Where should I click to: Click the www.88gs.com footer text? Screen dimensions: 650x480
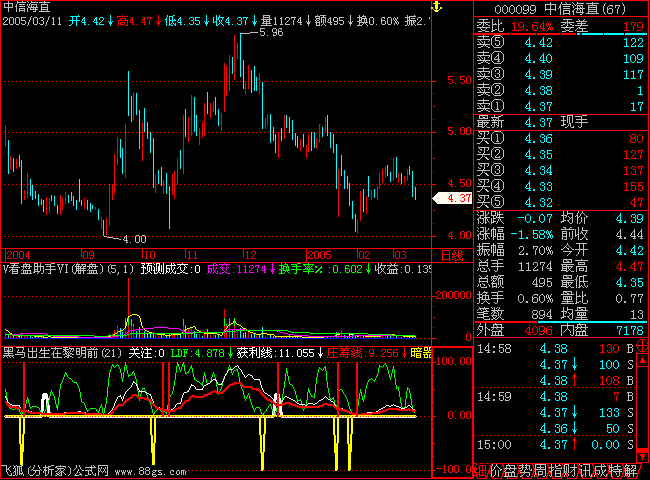click(150, 472)
